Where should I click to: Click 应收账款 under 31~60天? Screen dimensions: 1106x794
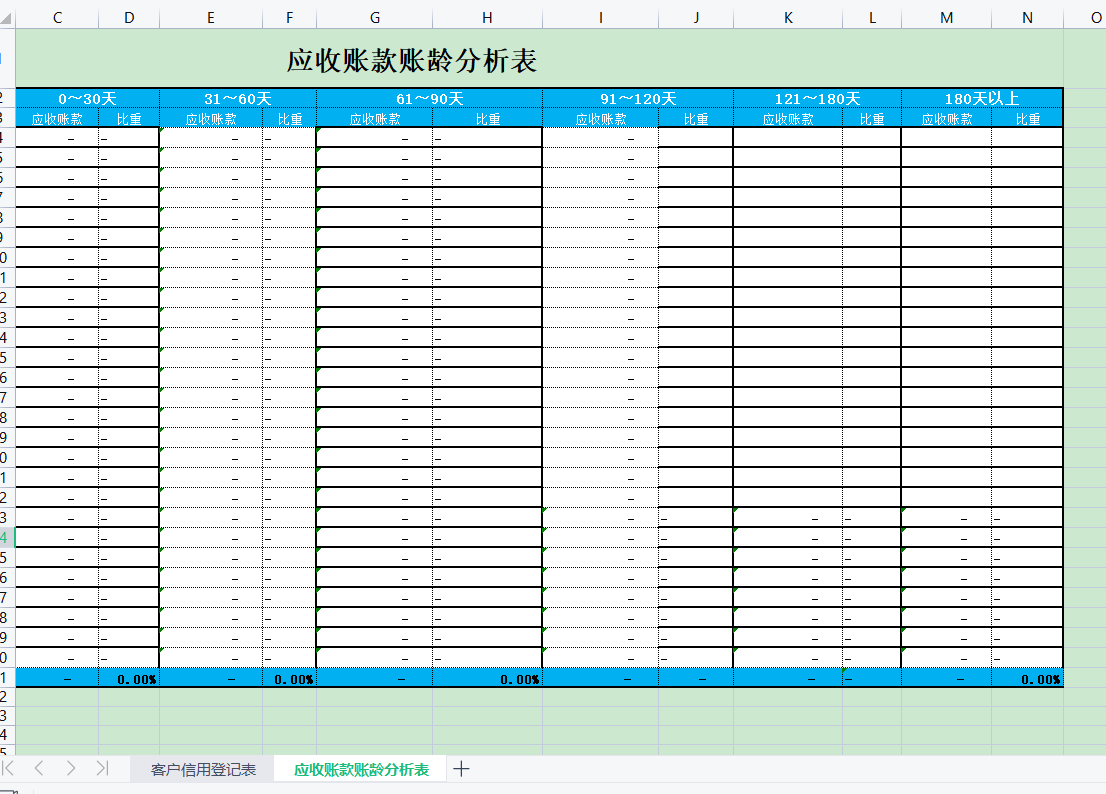(x=211, y=118)
